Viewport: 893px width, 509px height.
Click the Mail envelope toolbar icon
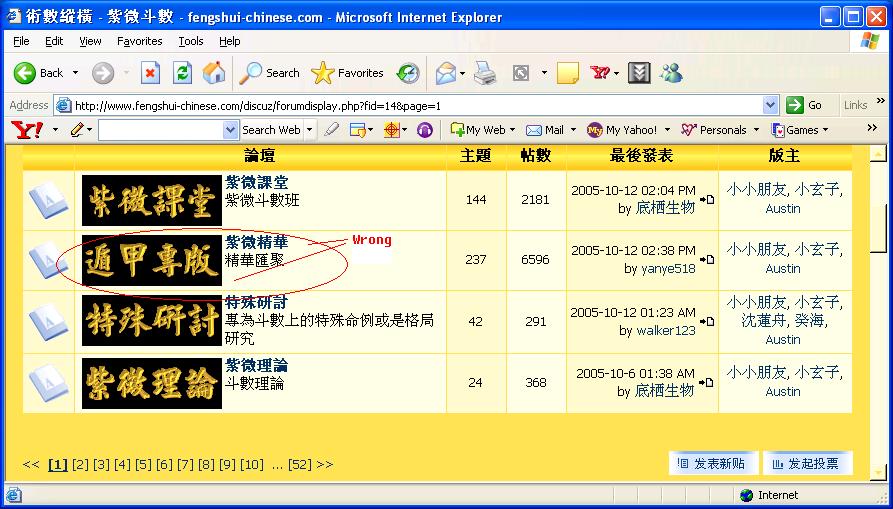446,73
